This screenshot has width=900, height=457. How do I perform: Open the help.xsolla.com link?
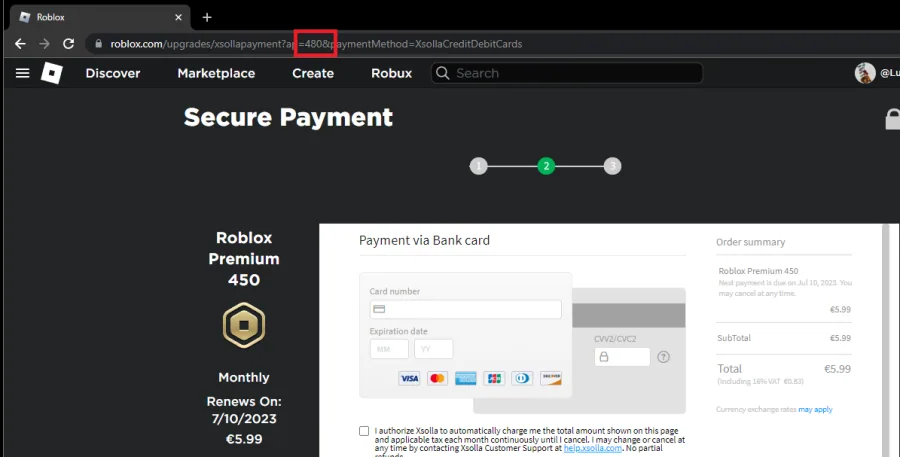pos(592,448)
